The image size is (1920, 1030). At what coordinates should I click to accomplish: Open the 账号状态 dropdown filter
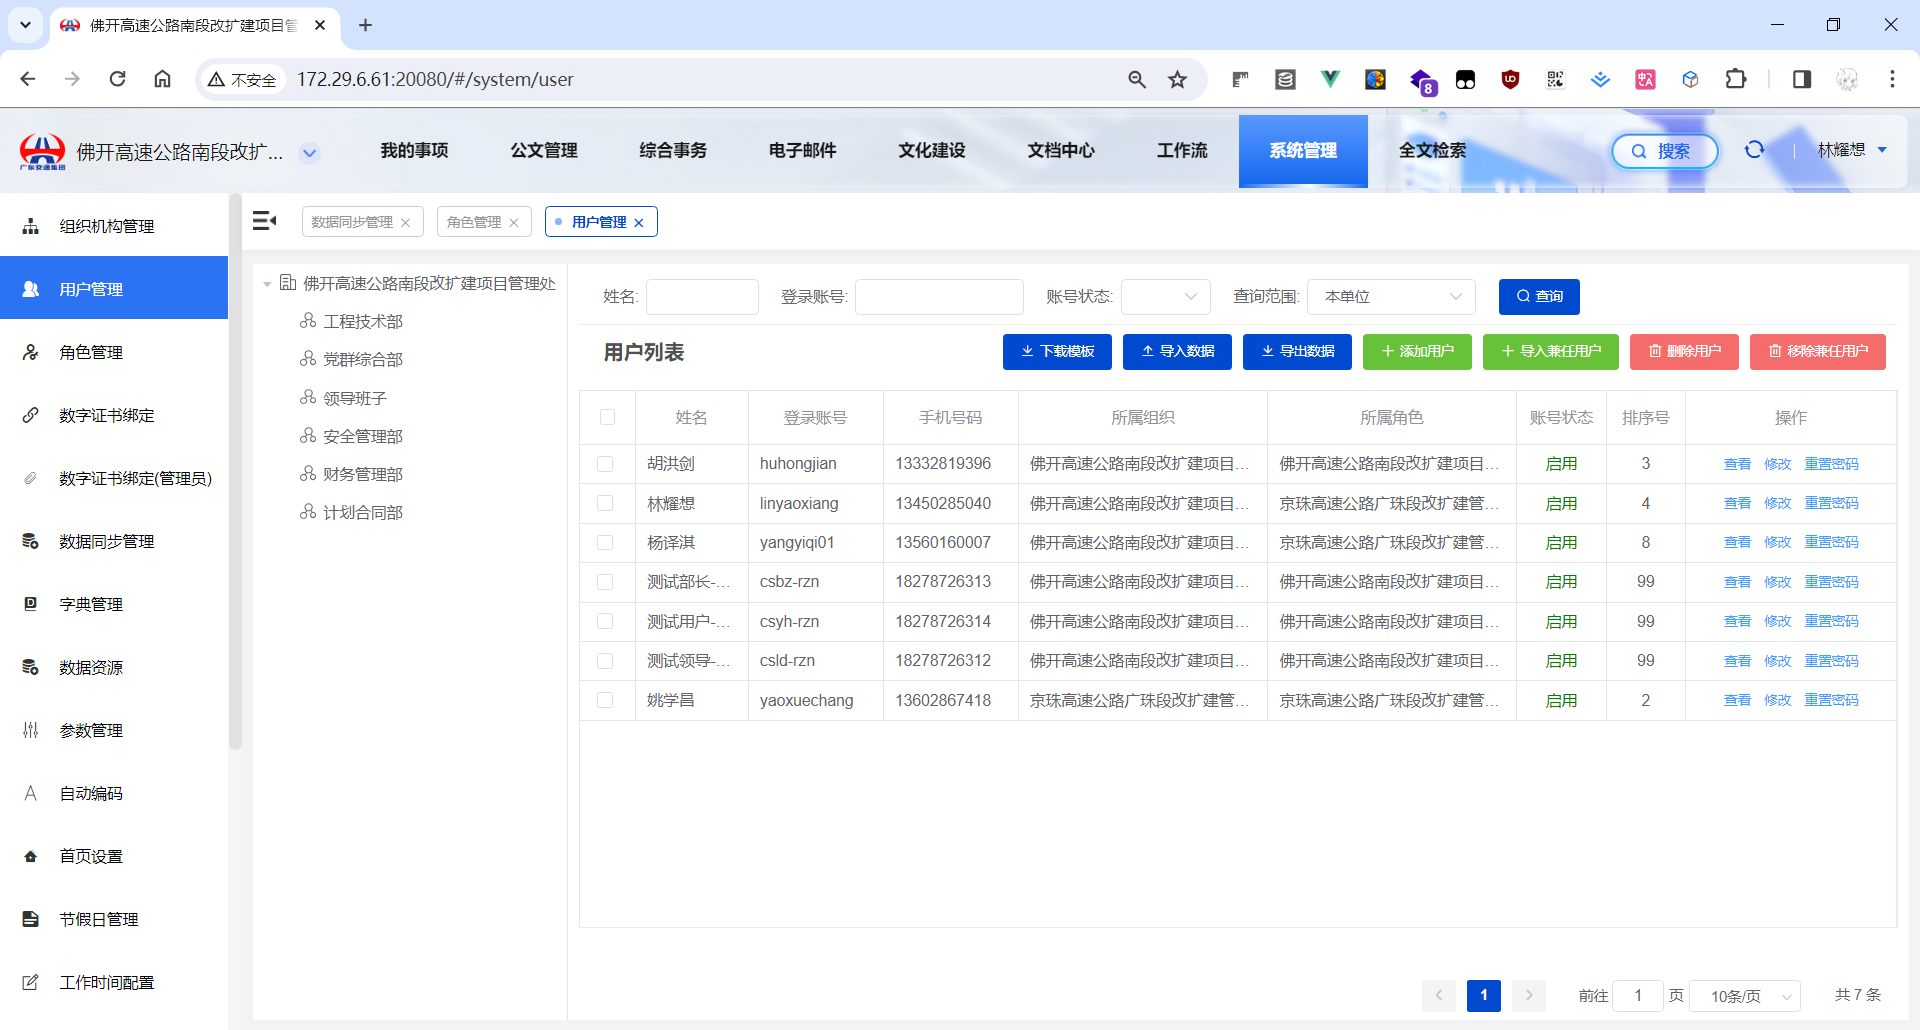pos(1165,297)
